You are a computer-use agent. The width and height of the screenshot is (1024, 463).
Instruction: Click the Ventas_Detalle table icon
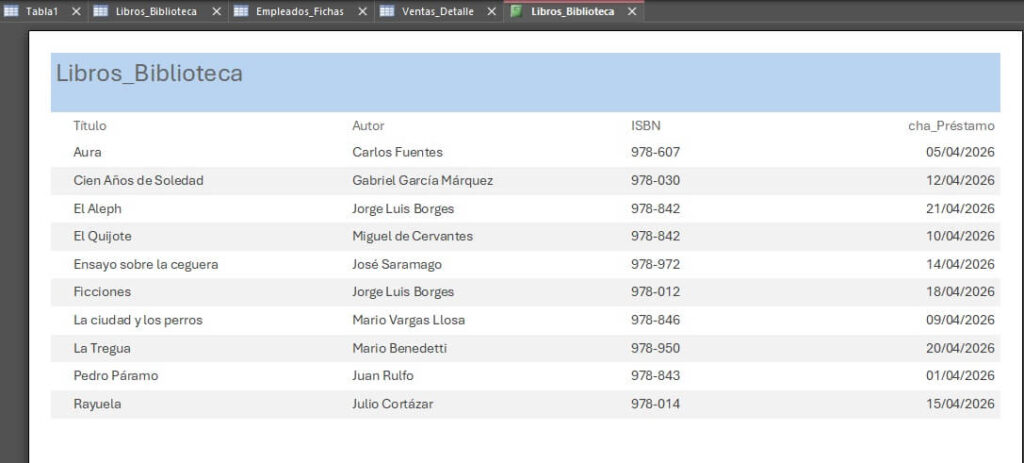(x=387, y=11)
